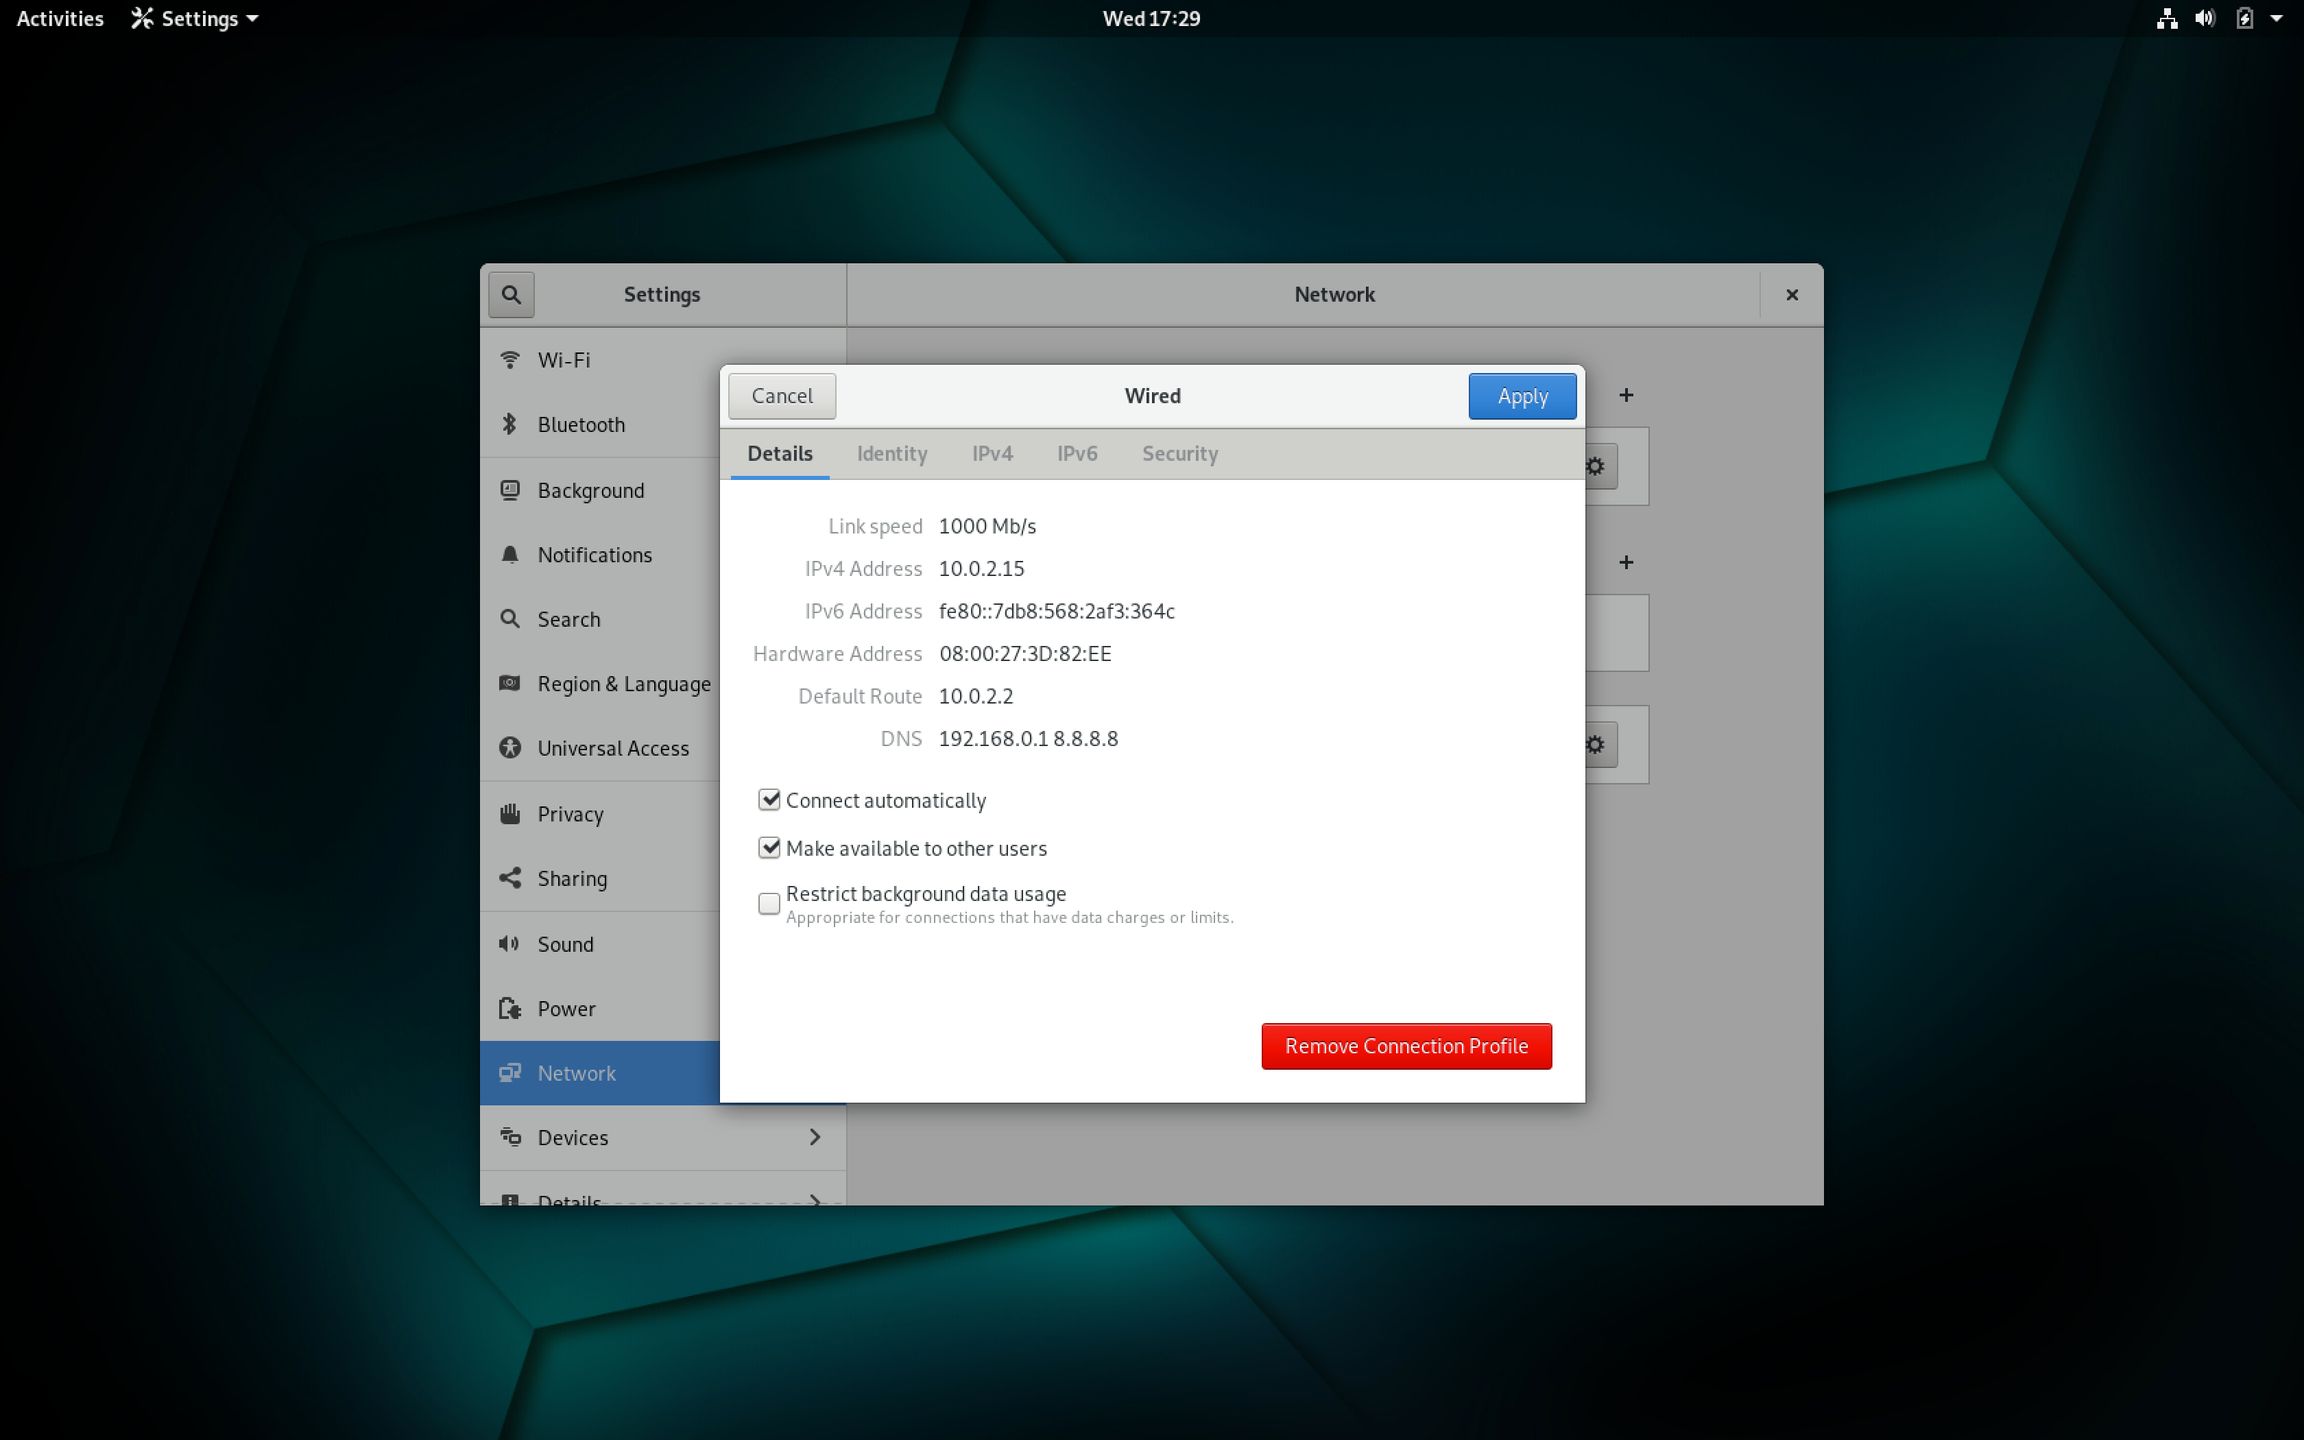Open Wi-Fi settings in sidebar
2304x1440 pixels.
564,360
